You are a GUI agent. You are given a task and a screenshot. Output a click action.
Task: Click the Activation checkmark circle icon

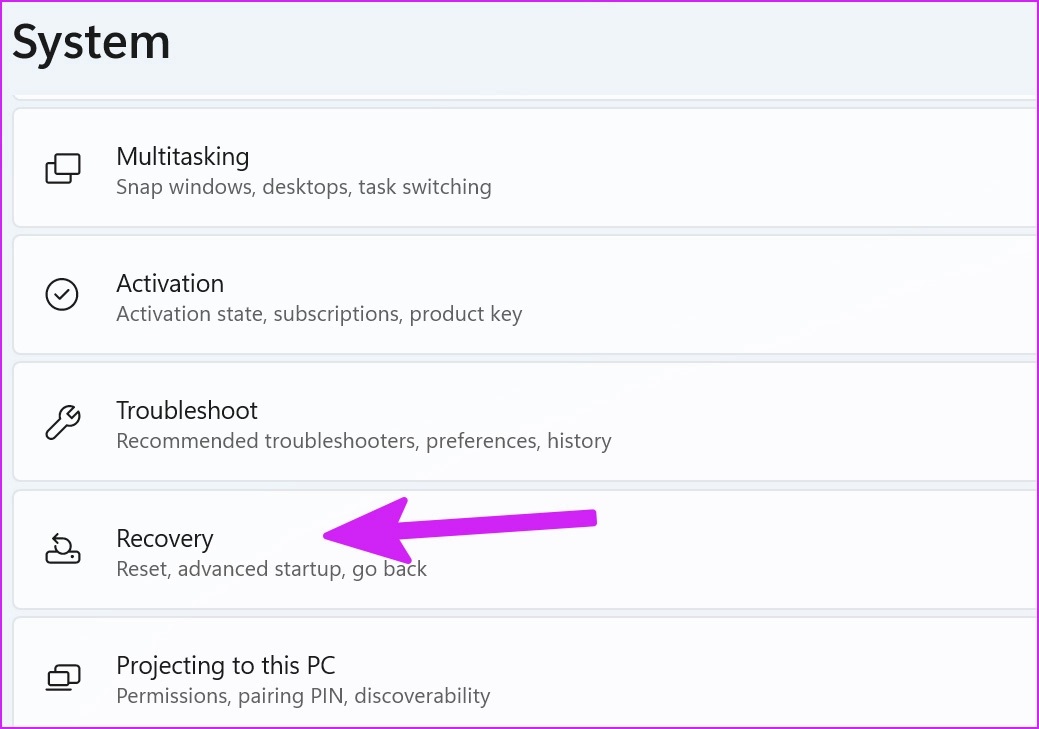click(x=63, y=295)
